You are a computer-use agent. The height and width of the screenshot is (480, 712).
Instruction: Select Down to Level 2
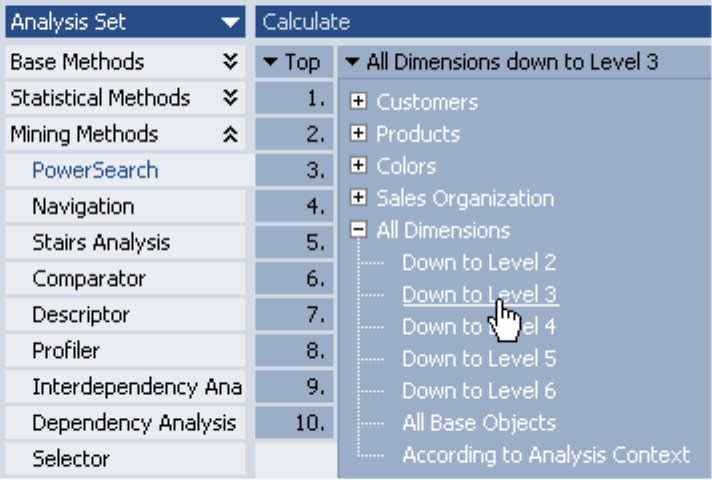[x=479, y=263]
